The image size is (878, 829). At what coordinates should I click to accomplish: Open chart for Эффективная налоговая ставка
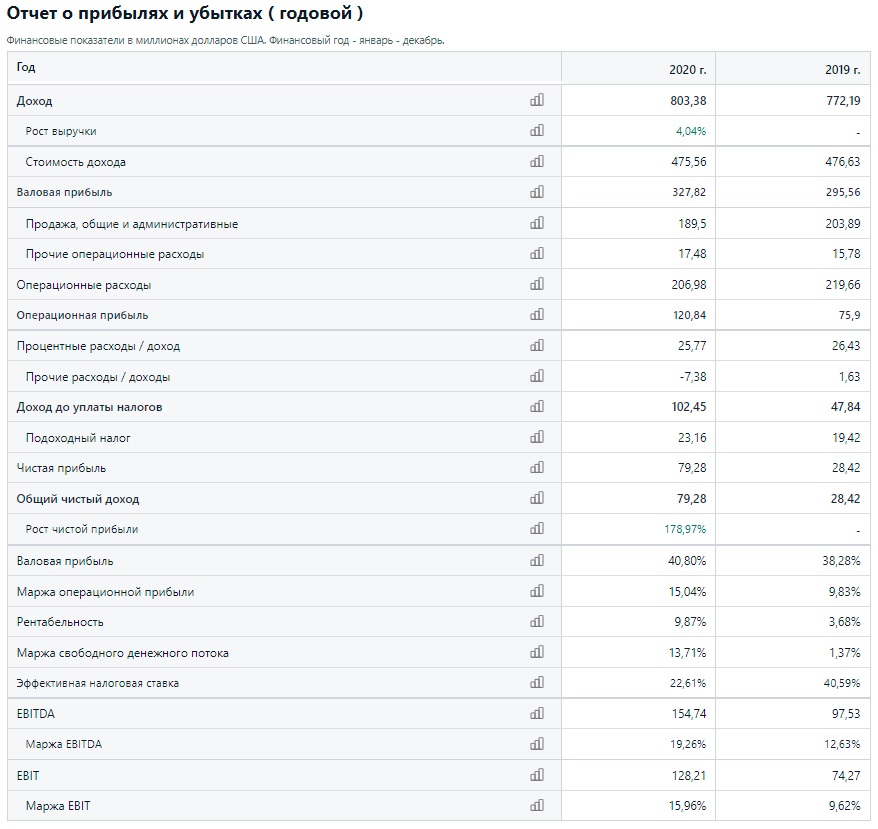[x=537, y=682]
